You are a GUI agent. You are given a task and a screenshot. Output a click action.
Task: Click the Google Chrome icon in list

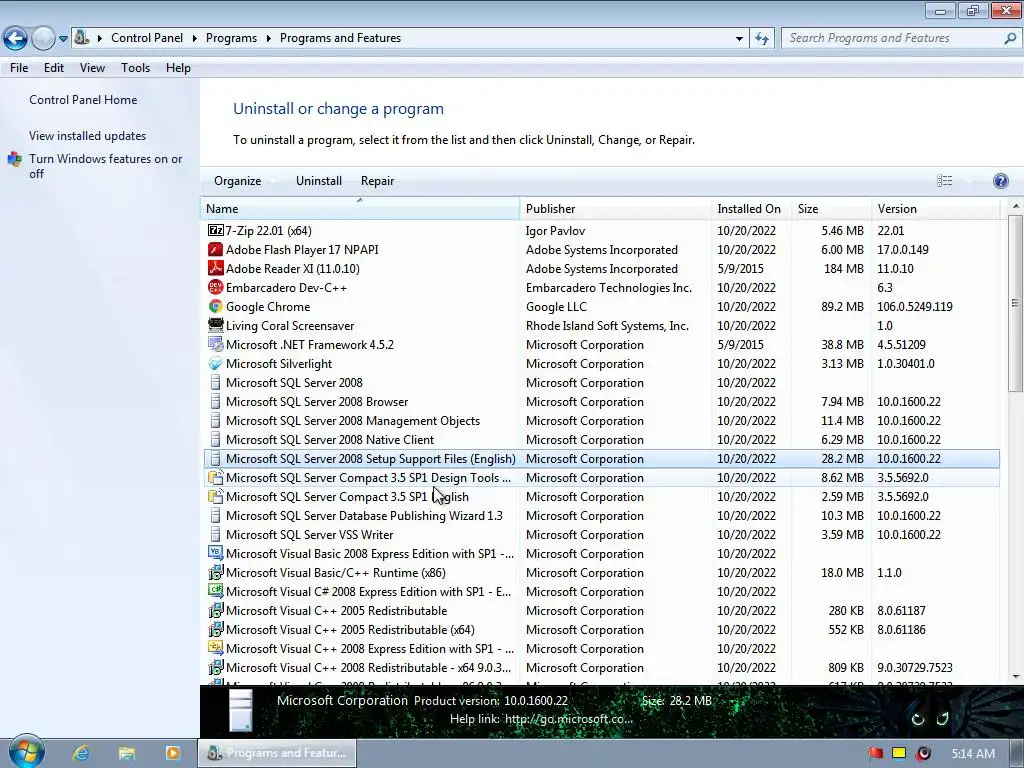[x=216, y=306]
